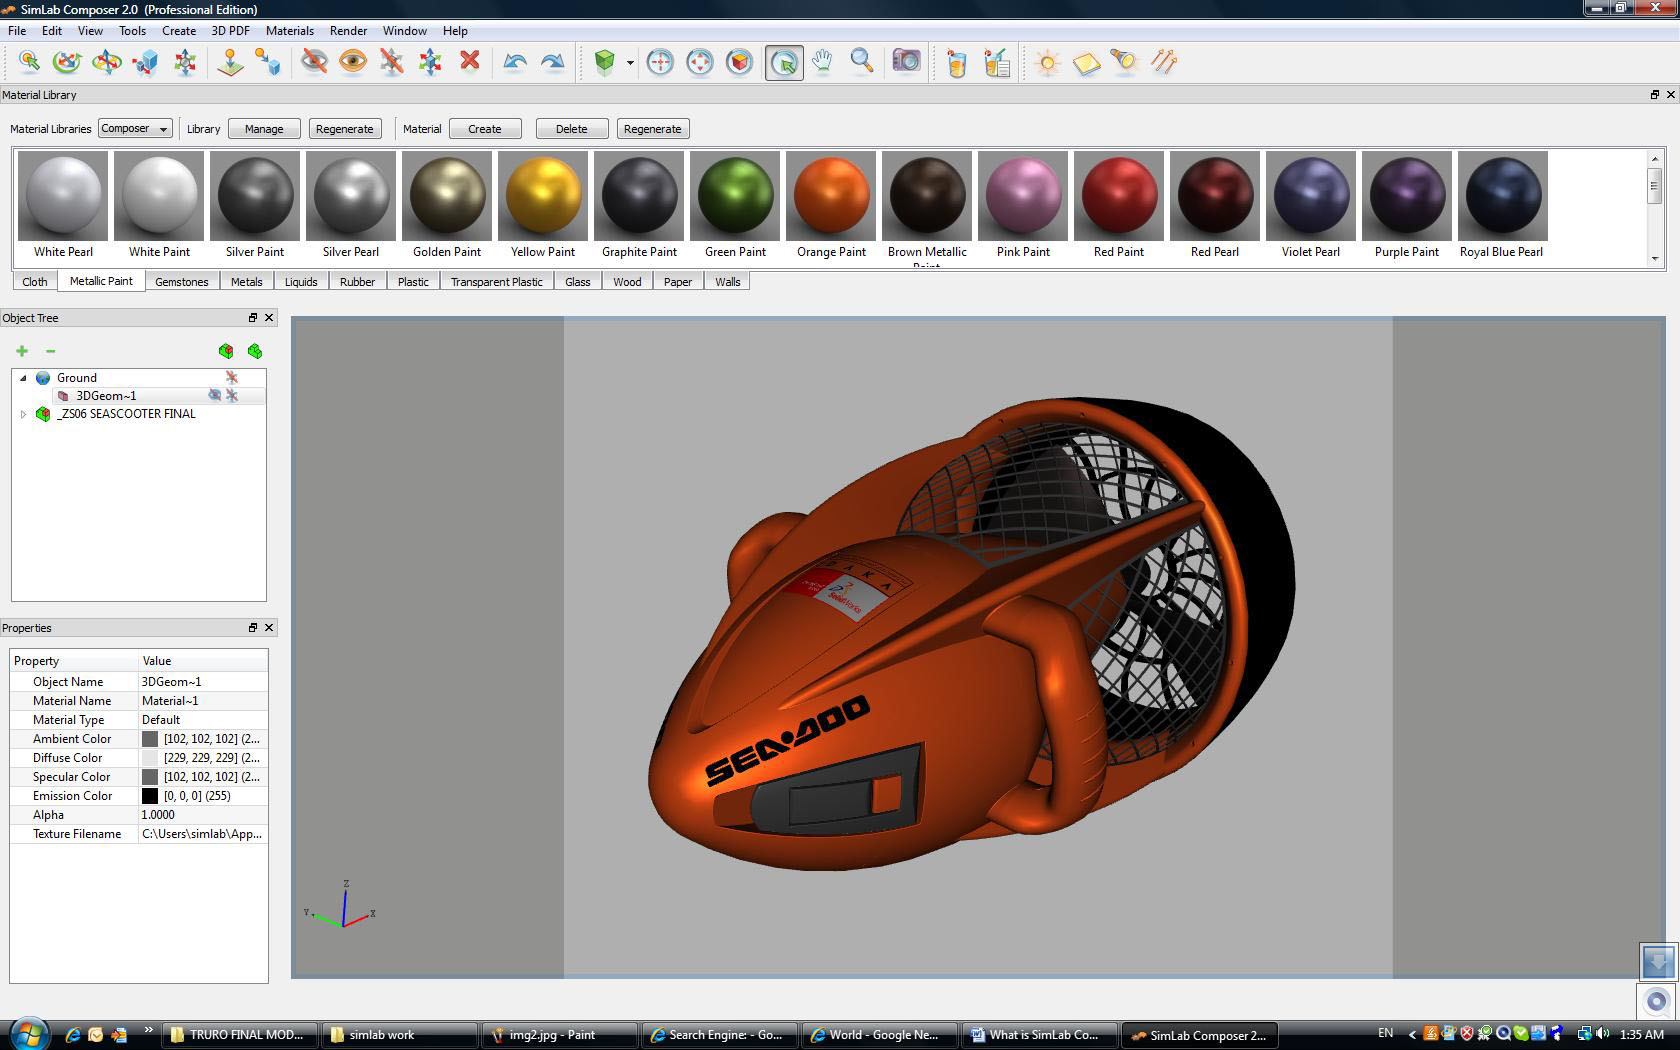
Task: Click the Specular Color swatch
Action: 150,777
